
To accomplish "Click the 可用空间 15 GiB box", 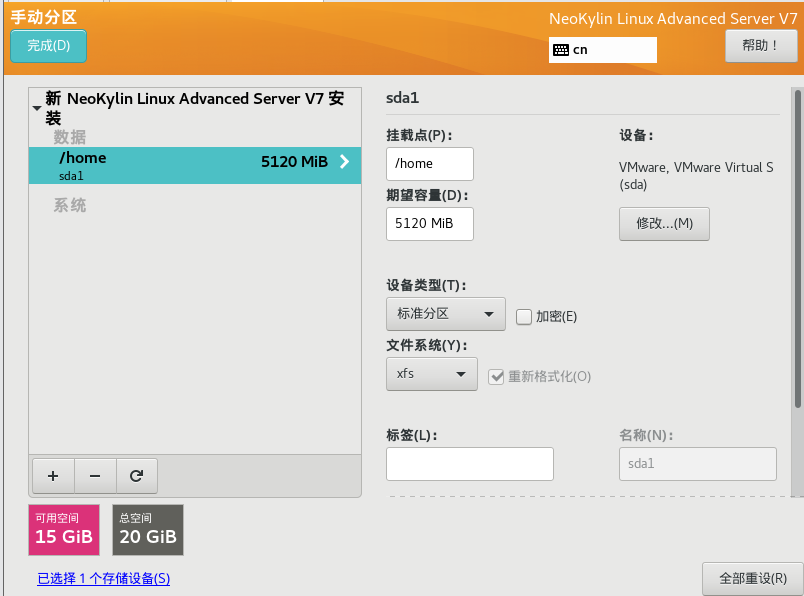I will click(x=64, y=530).
